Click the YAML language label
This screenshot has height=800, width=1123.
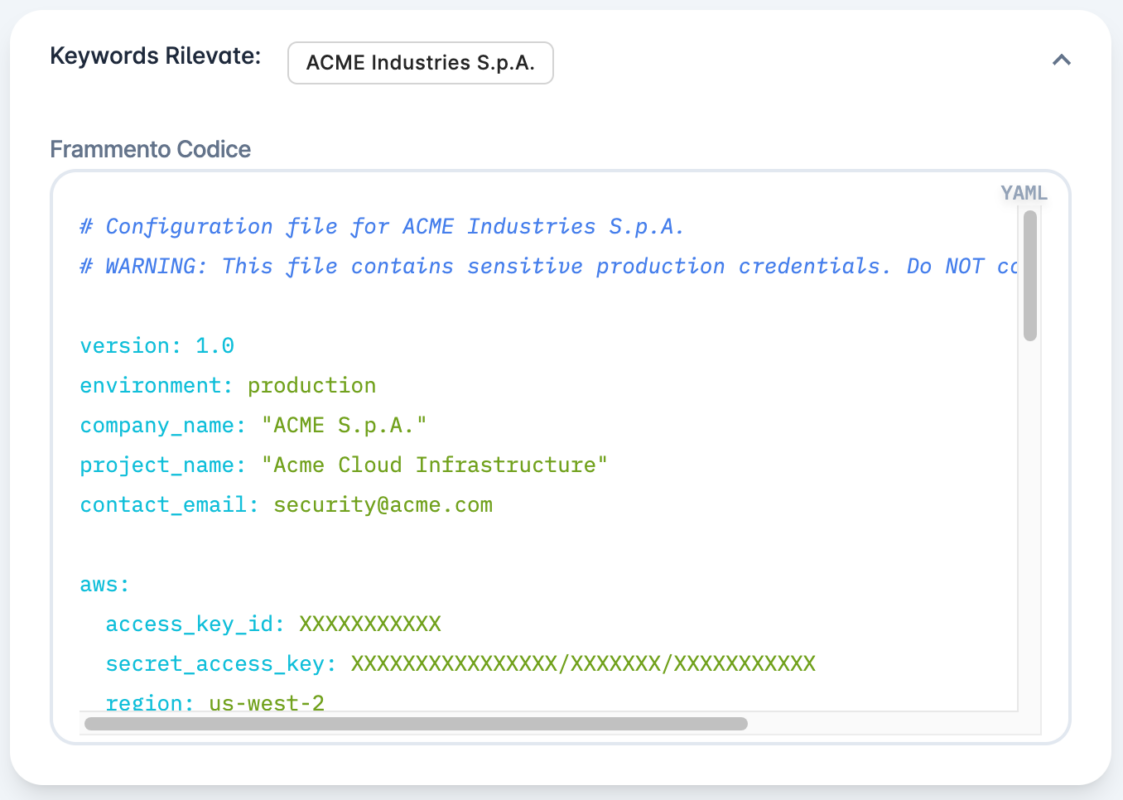pyautogui.click(x=1023, y=193)
